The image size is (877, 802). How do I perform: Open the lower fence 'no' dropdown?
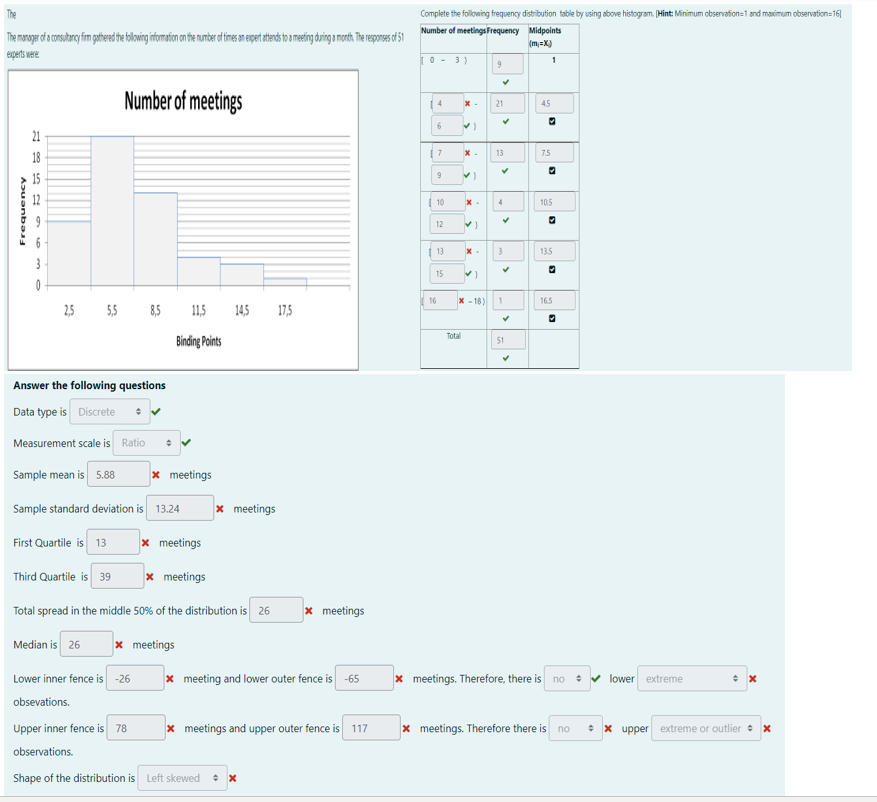[567, 678]
